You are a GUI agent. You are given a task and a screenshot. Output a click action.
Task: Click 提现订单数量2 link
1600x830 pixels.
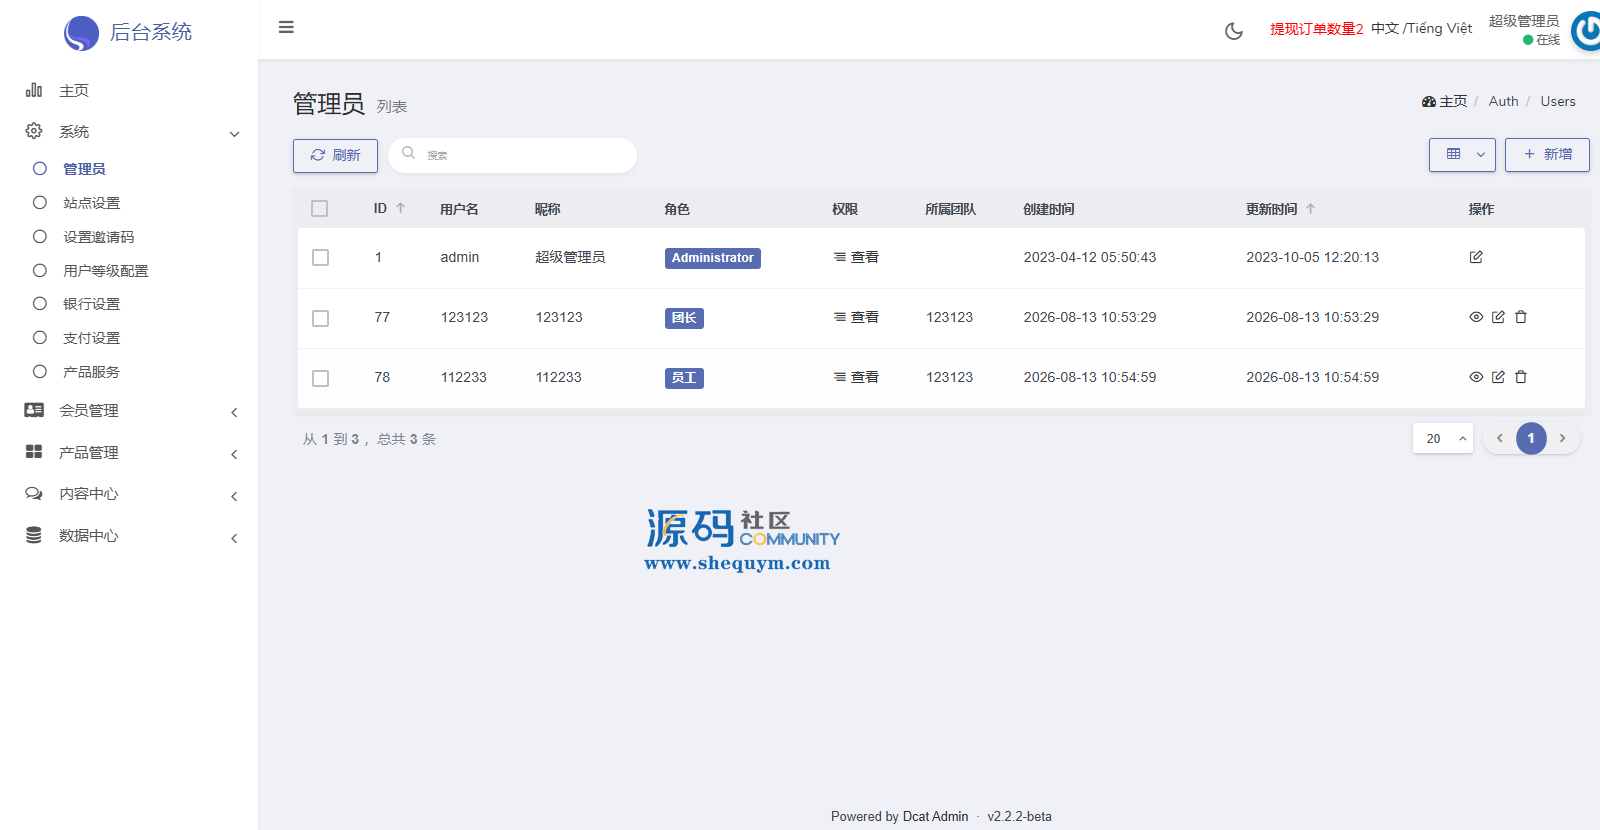tap(1316, 29)
